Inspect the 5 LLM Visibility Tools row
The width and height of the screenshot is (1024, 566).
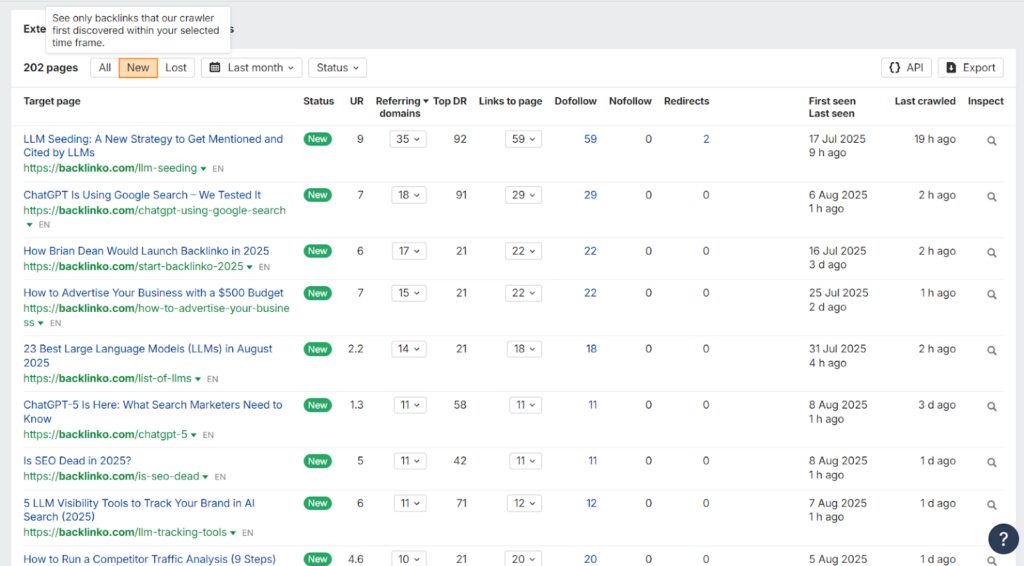991,505
